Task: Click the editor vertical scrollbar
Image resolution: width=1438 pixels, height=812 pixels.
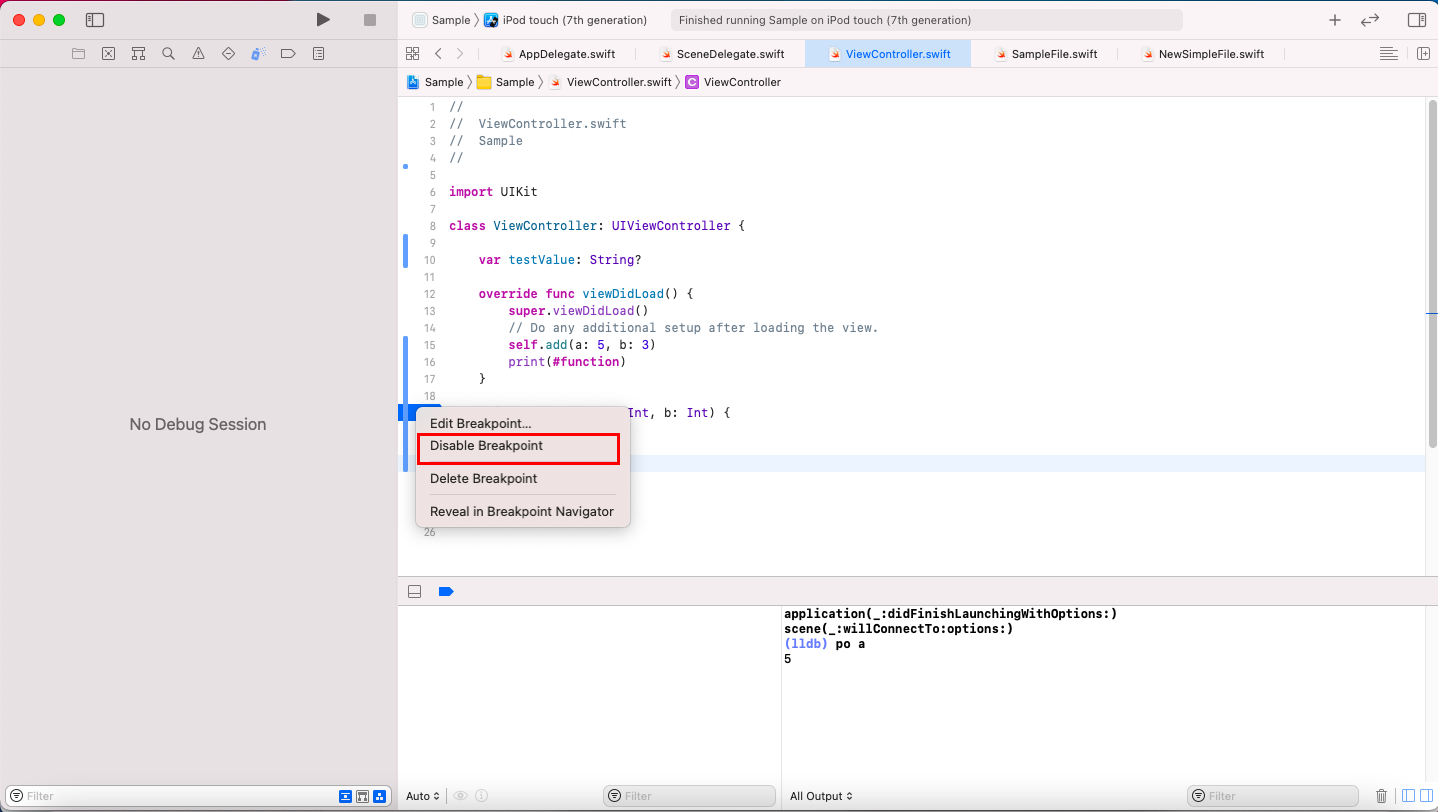Action: tap(1432, 274)
